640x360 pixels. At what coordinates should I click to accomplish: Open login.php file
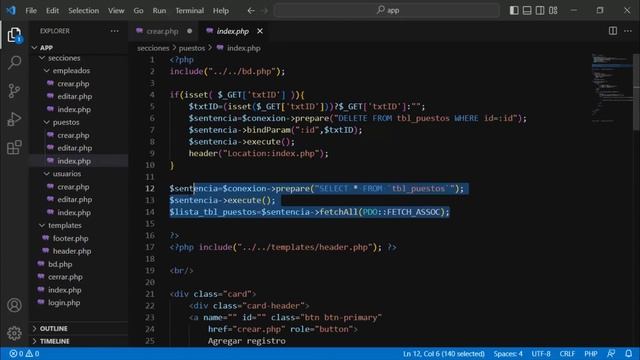point(64,303)
